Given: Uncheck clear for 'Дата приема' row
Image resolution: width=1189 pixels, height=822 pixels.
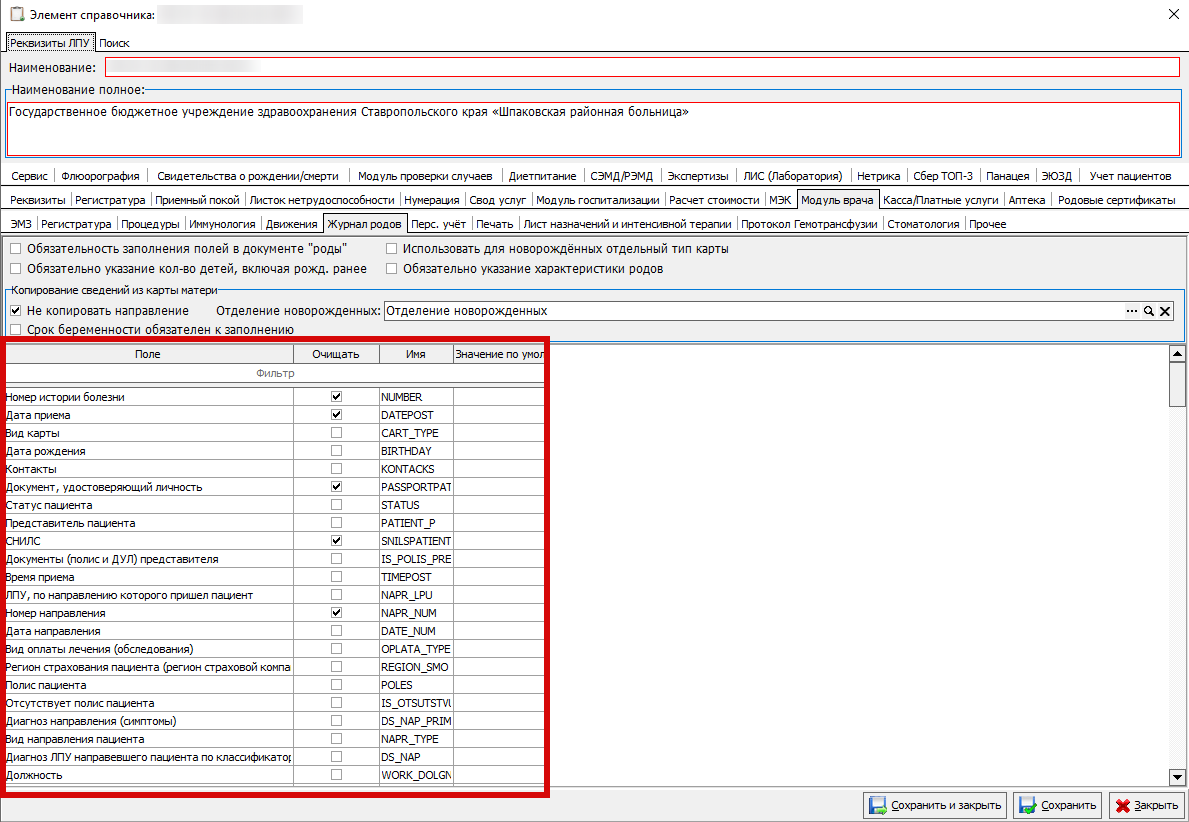Looking at the screenshot, I should pyautogui.click(x=336, y=415).
